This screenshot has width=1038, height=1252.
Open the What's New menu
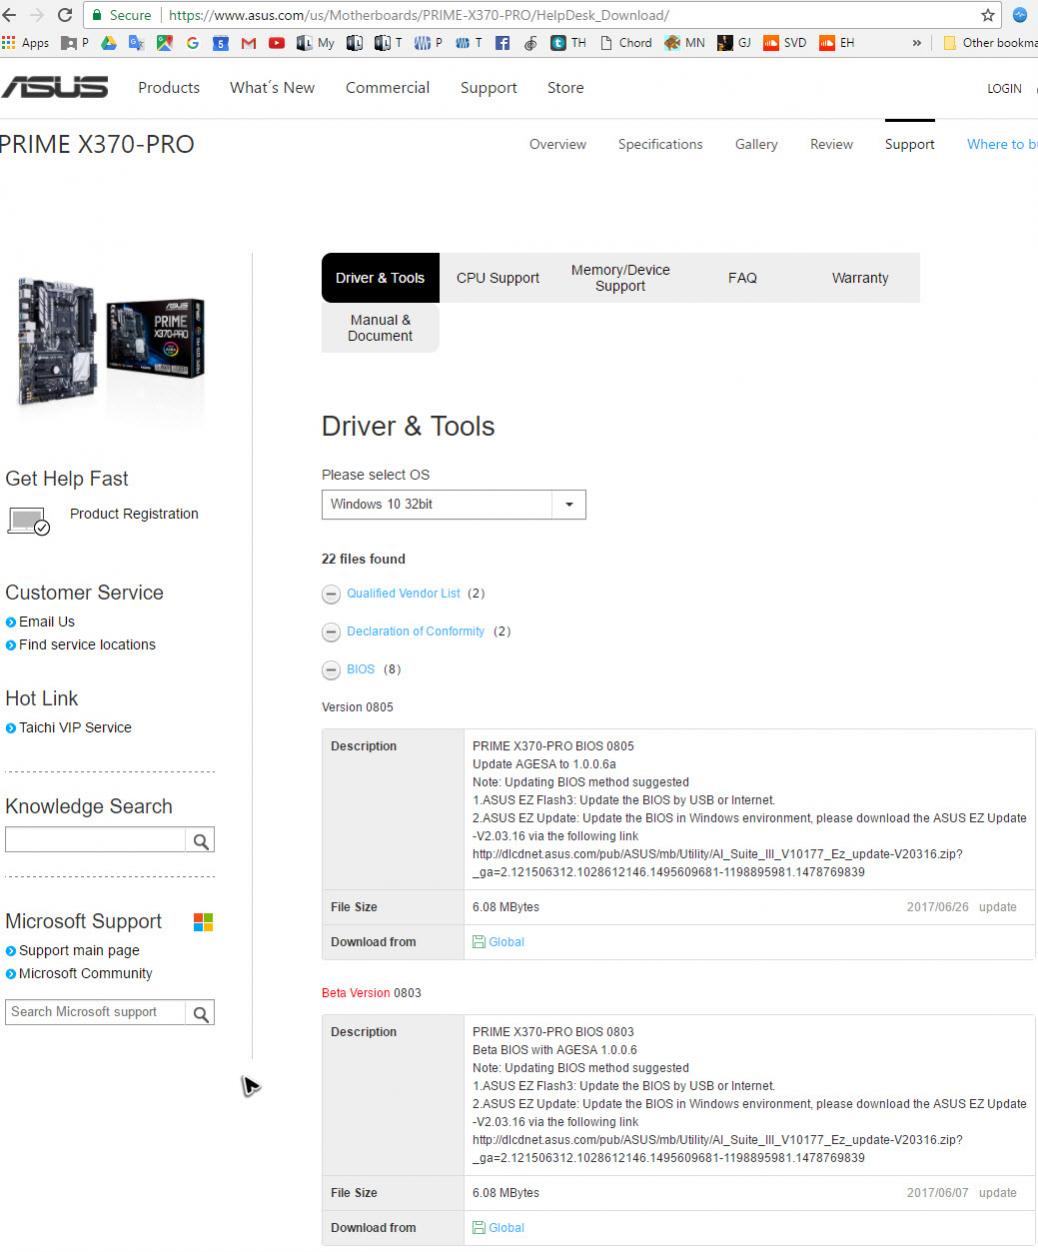272,87
